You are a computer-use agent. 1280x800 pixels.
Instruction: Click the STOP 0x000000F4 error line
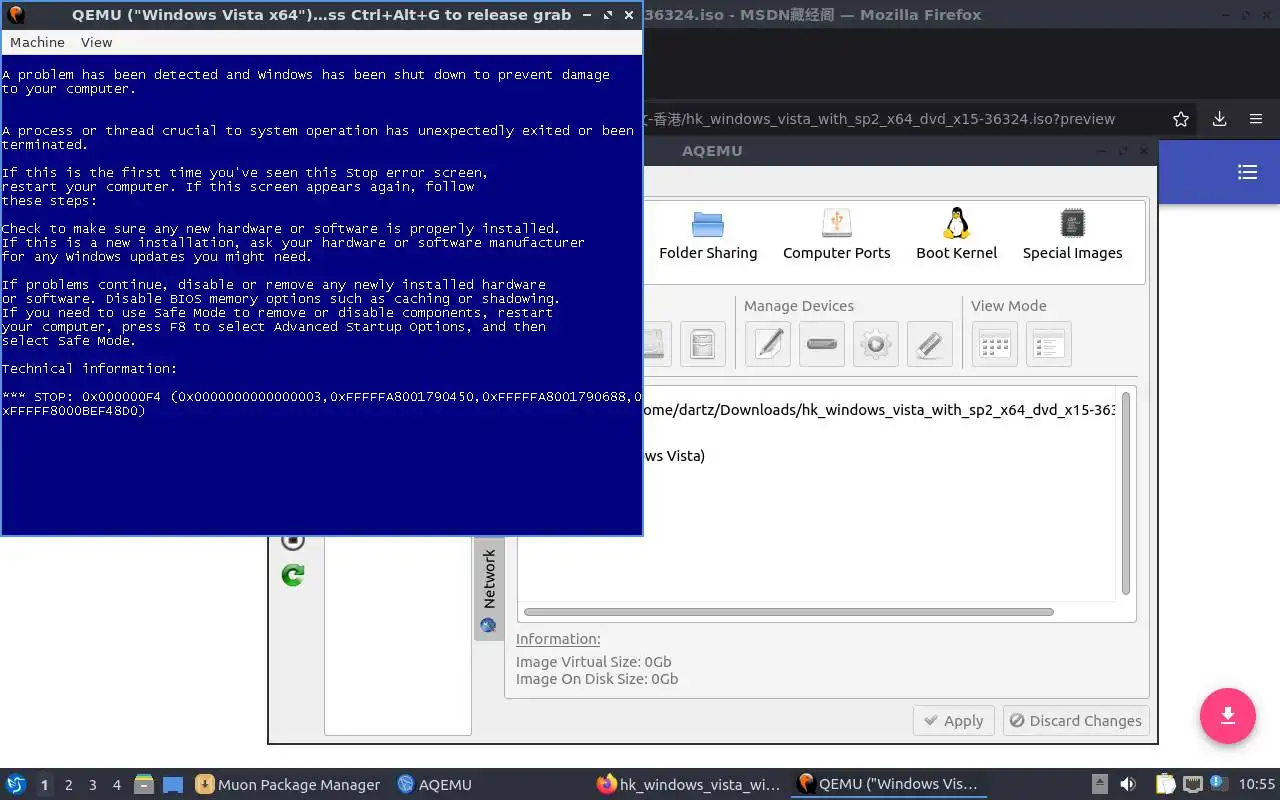(321, 403)
